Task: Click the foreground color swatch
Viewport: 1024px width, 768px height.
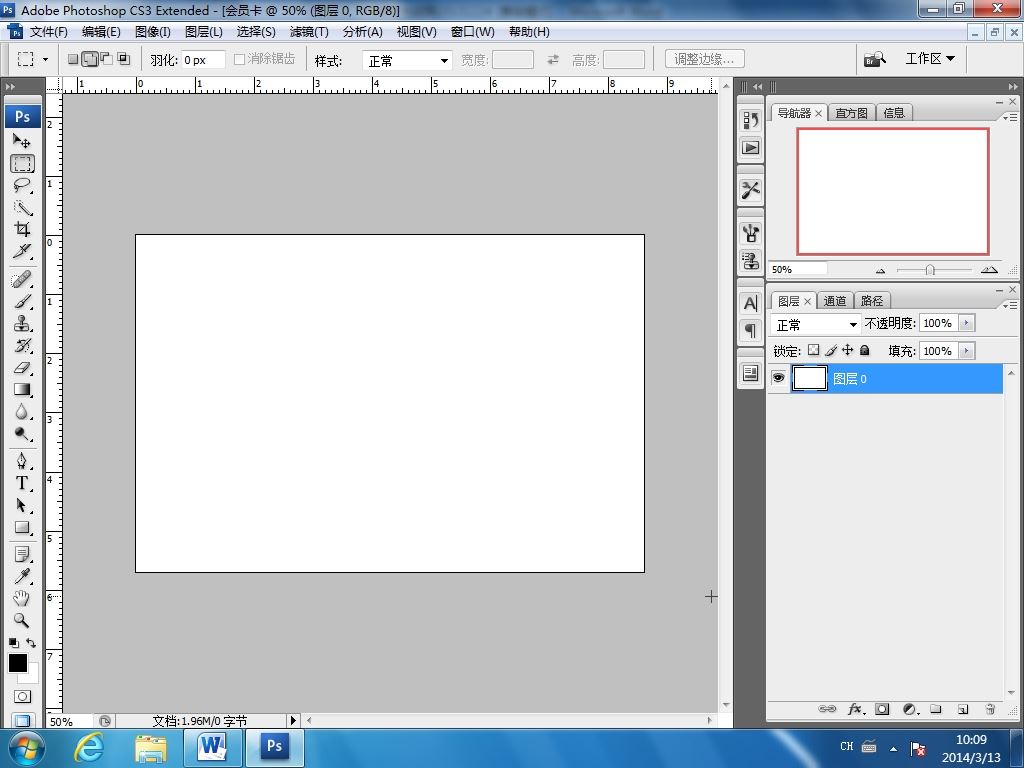Action: [x=18, y=663]
